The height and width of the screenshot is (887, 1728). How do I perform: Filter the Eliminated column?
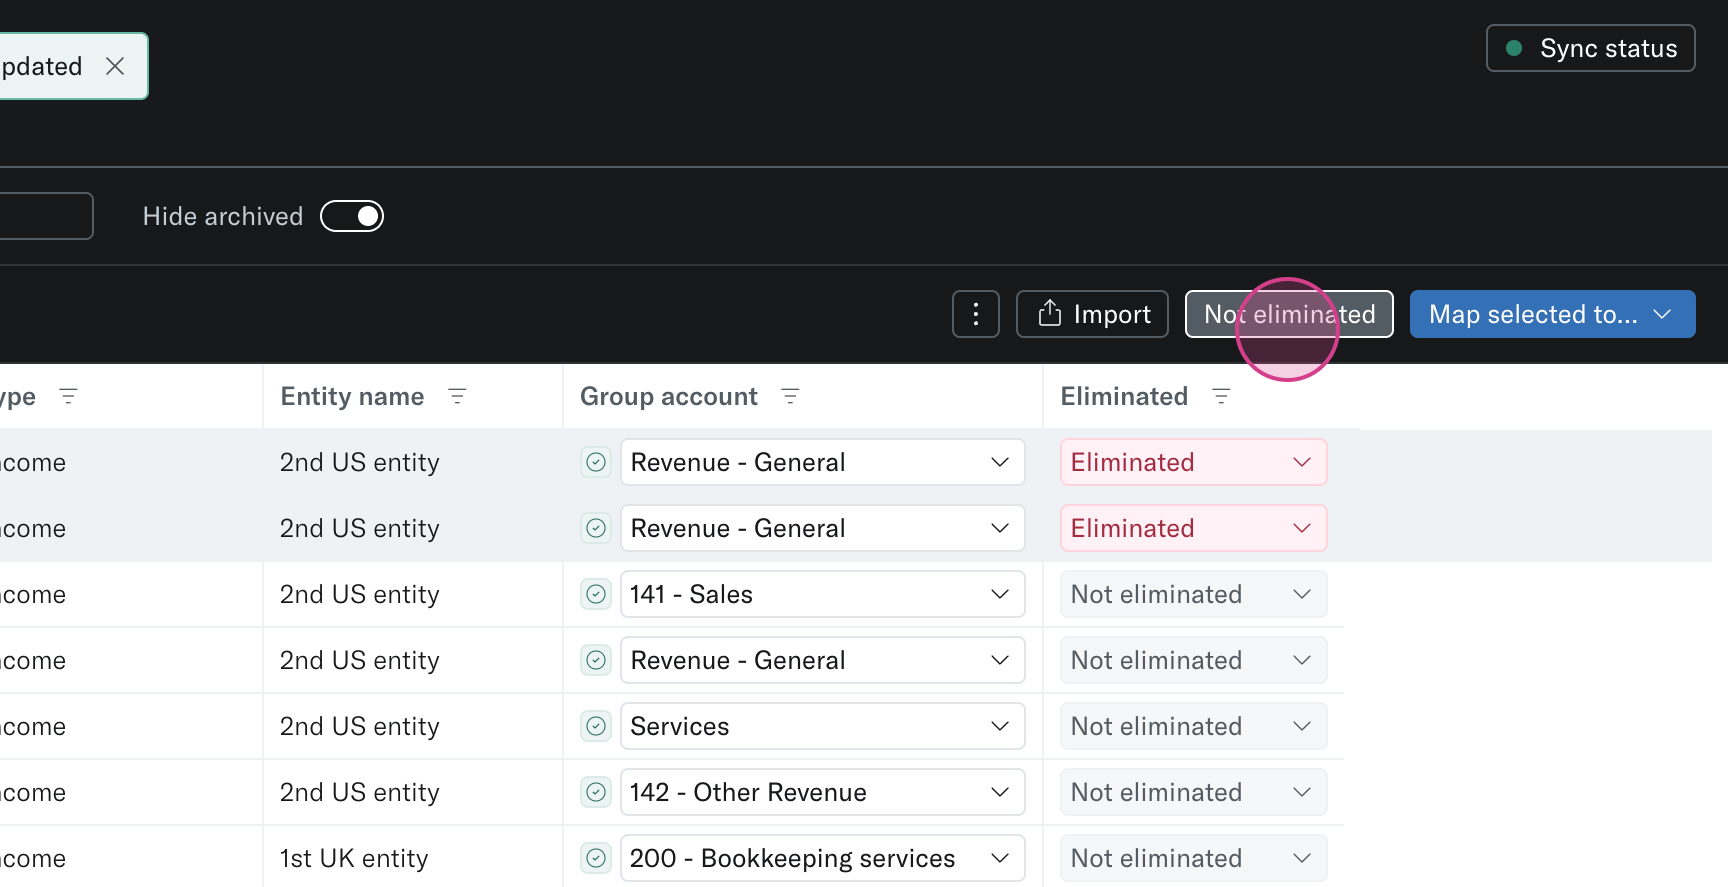pos(1221,396)
